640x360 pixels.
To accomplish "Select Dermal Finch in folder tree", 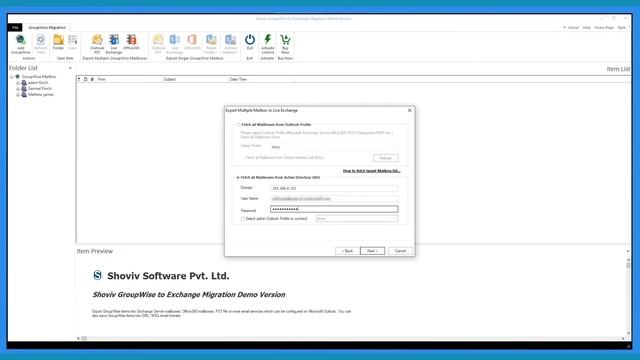I will 40,89.
